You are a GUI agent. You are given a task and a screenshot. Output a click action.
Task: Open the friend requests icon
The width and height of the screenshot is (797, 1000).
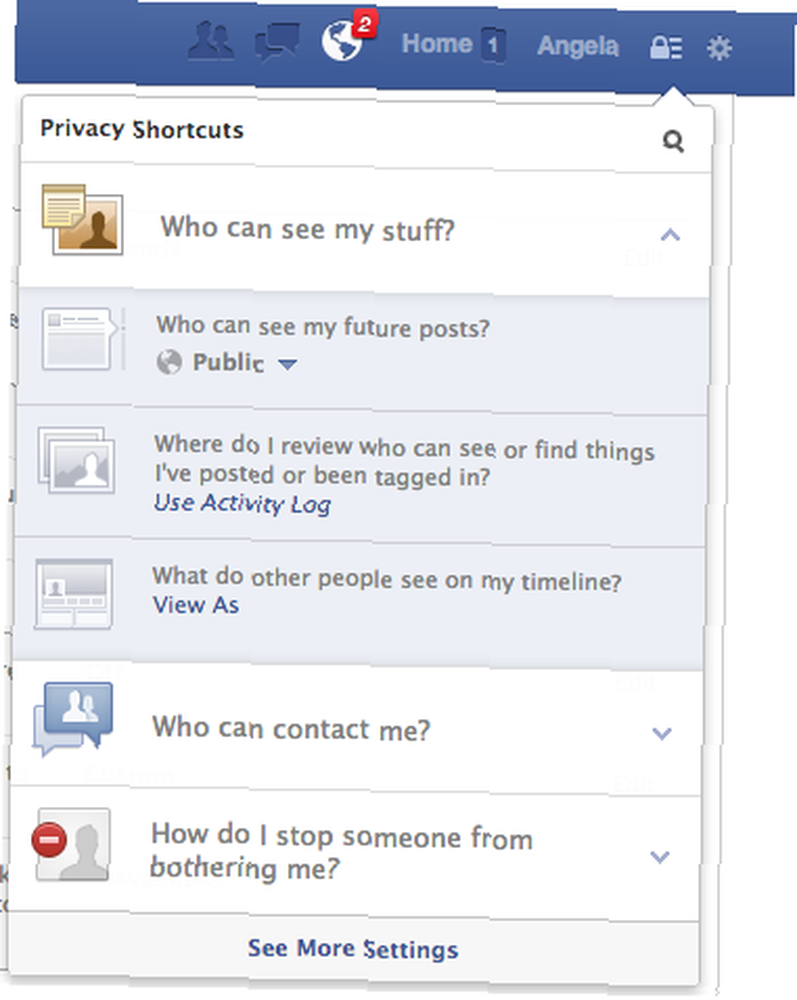[x=212, y=42]
